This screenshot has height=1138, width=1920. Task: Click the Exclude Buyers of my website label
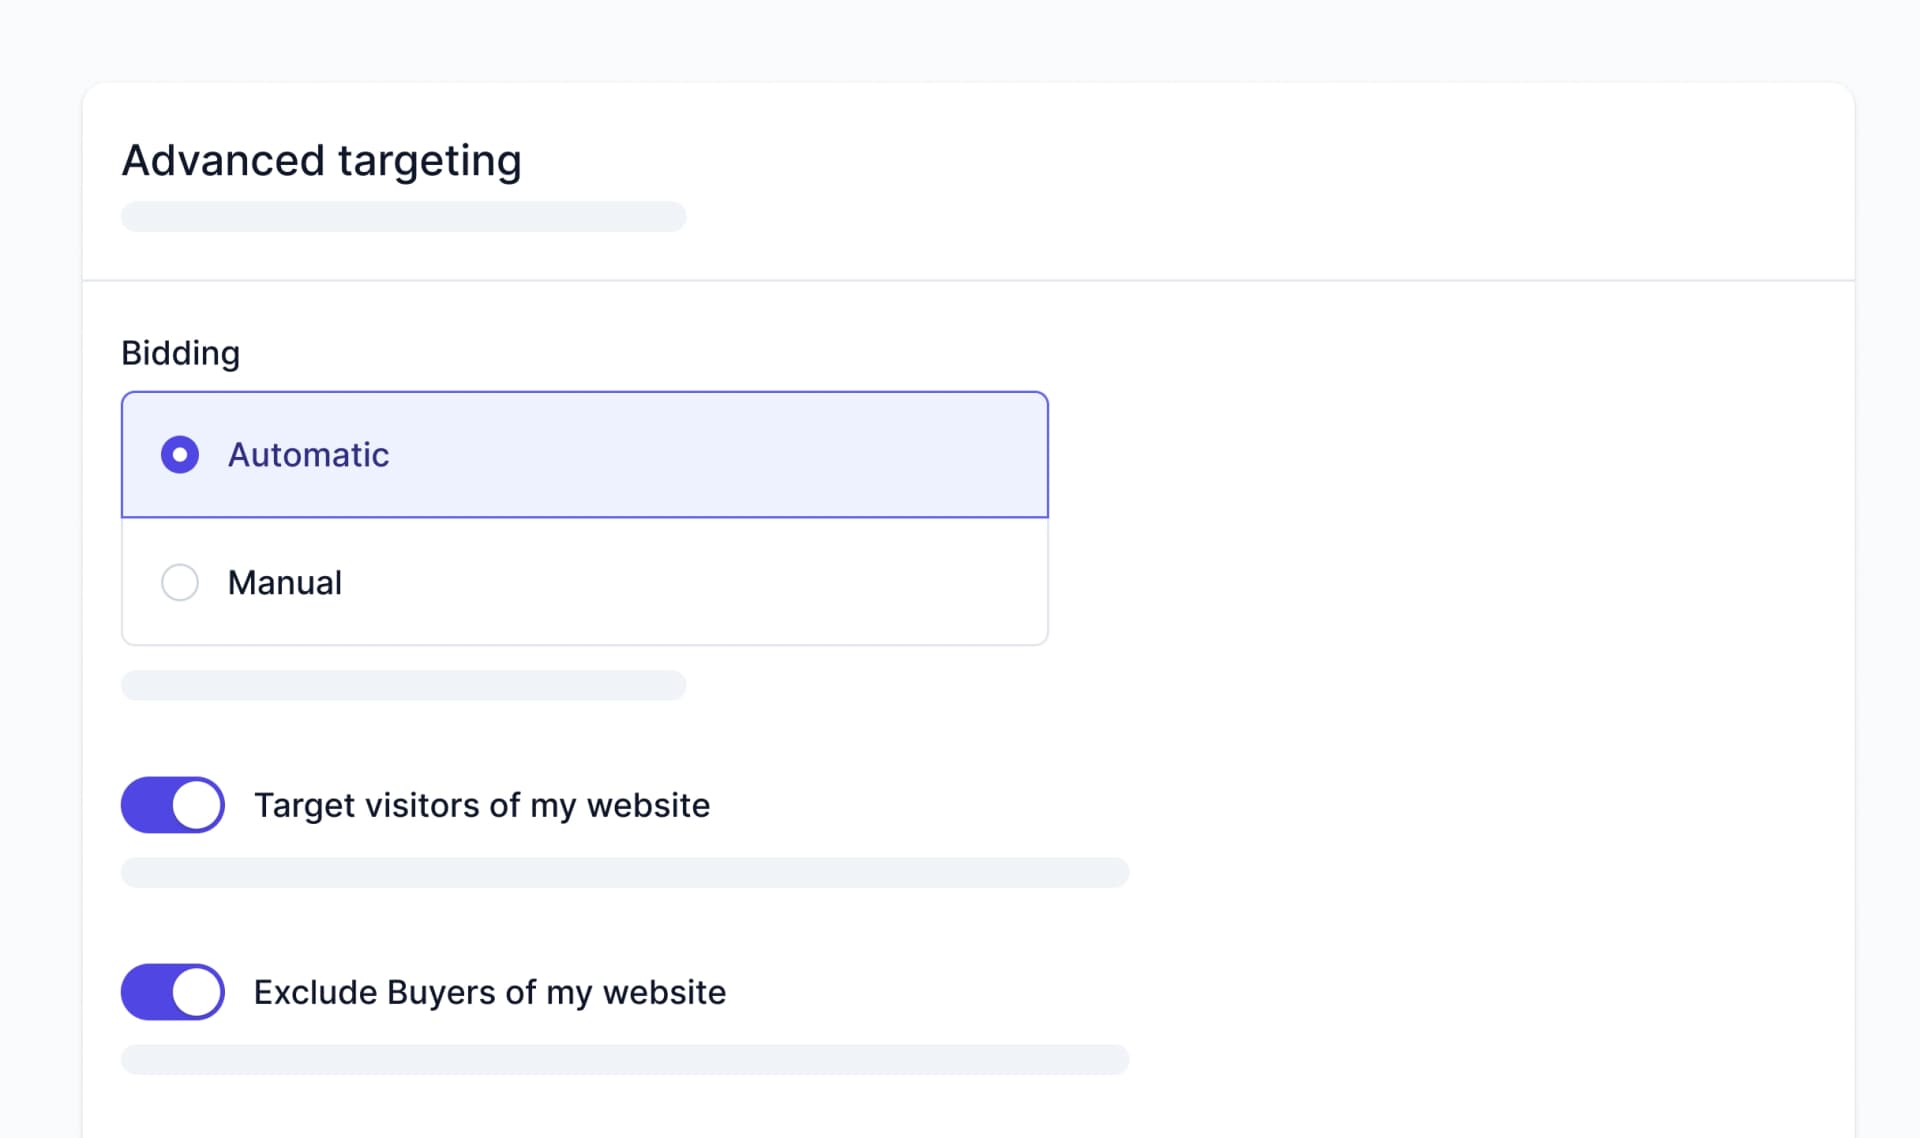pos(490,992)
